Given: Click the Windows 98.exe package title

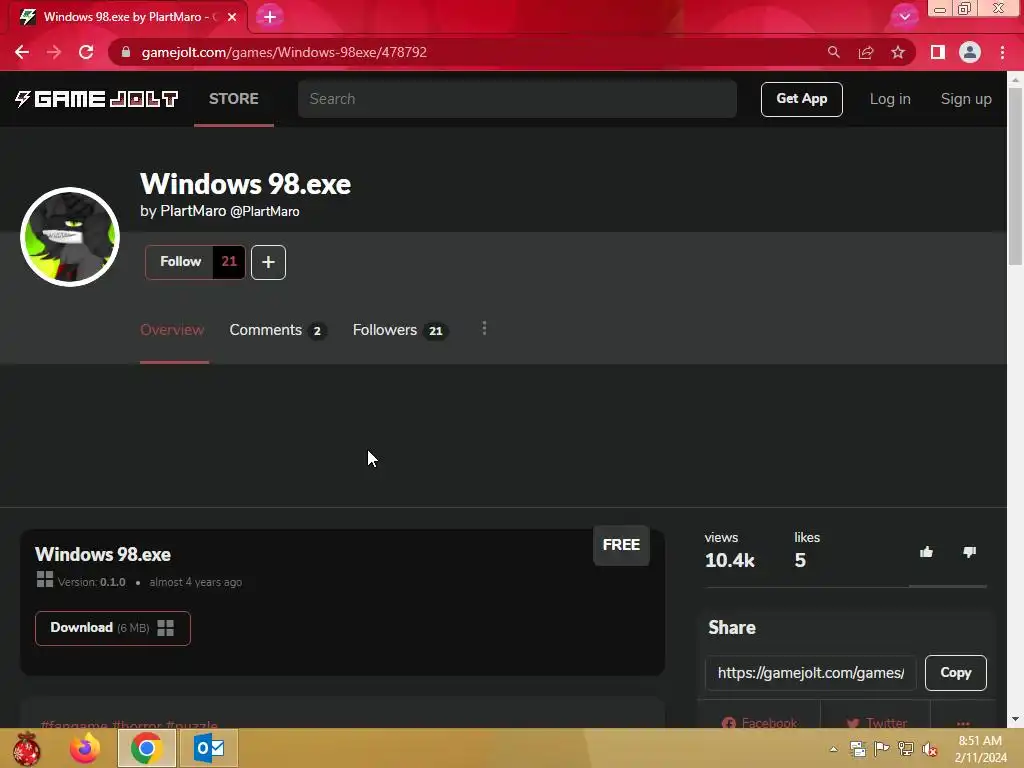Looking at the screenshot, I should (x=103, y=554).
